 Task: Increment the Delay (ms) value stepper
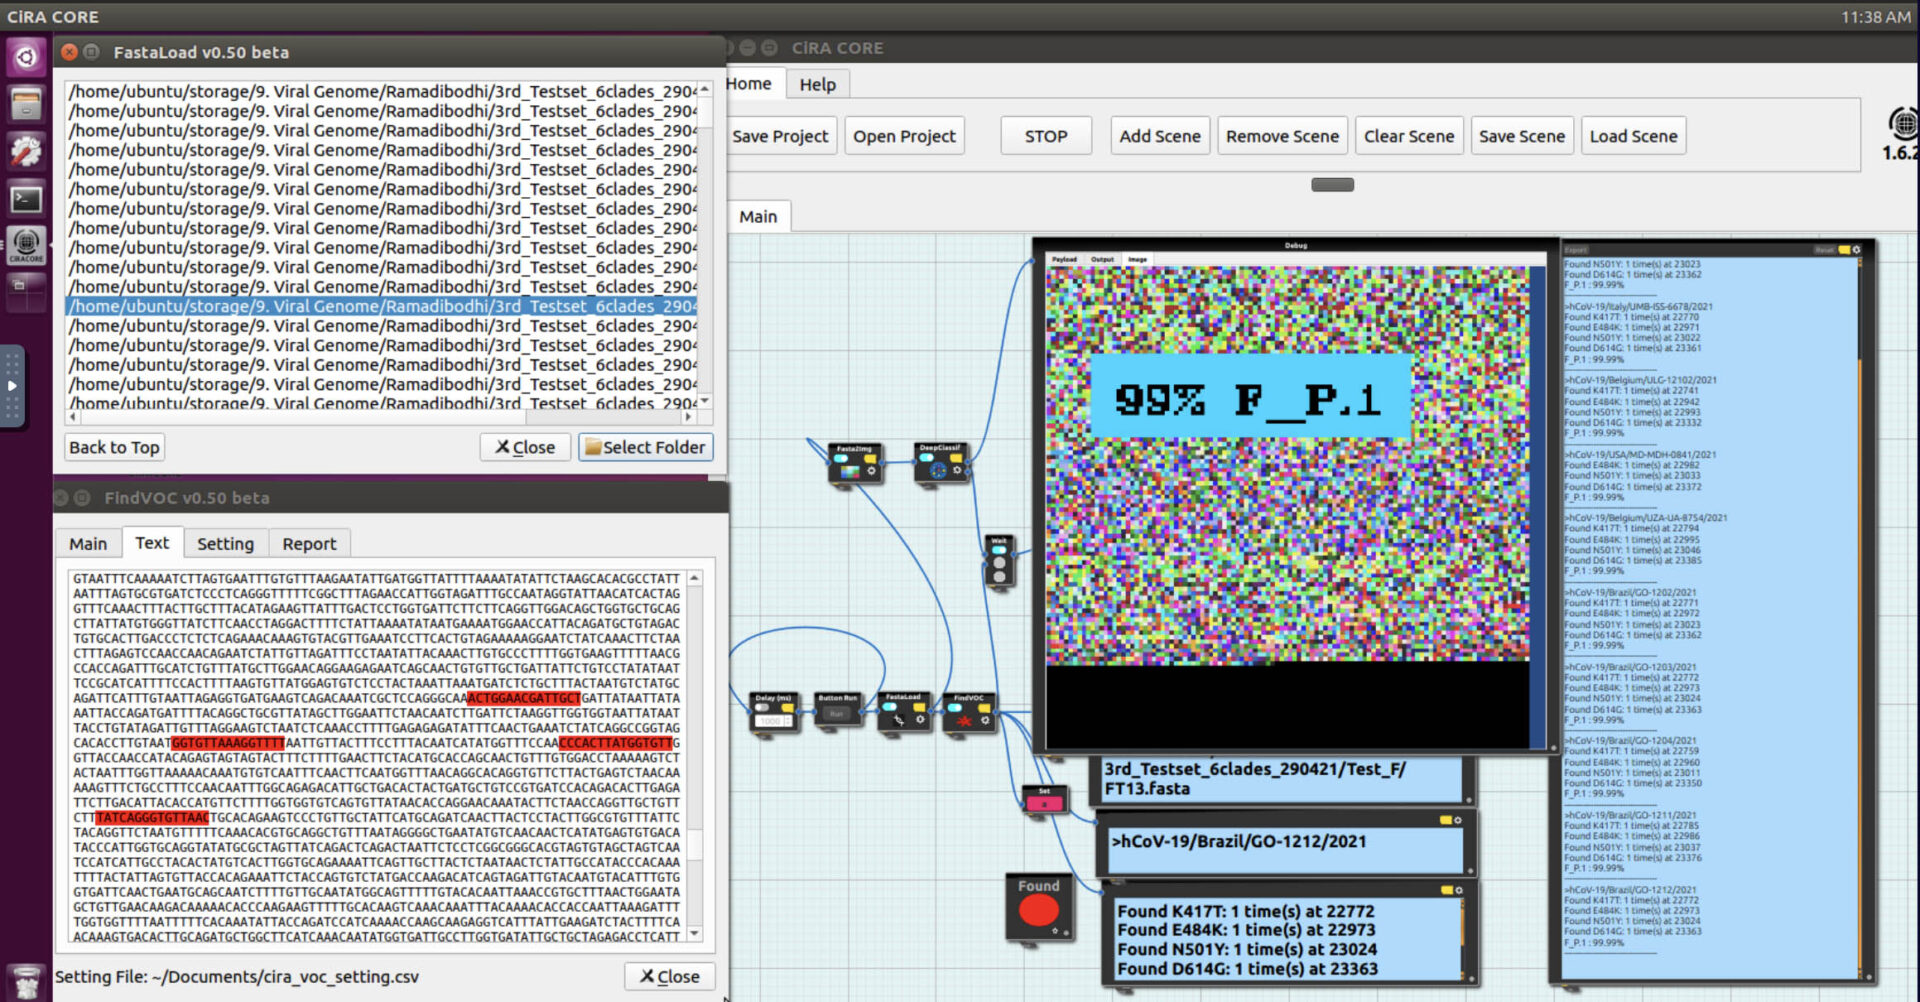[788, 718]
